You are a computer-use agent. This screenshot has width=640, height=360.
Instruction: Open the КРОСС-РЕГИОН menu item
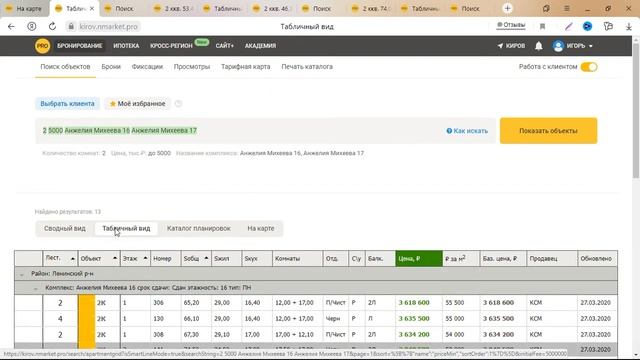click(x=171, y=46)
